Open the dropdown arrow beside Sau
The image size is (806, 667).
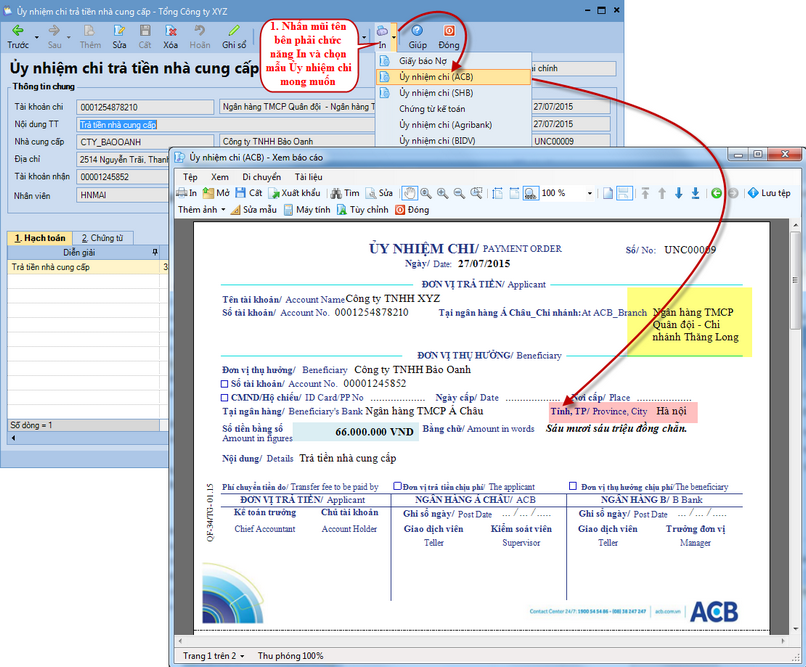[x=68, y=38]
